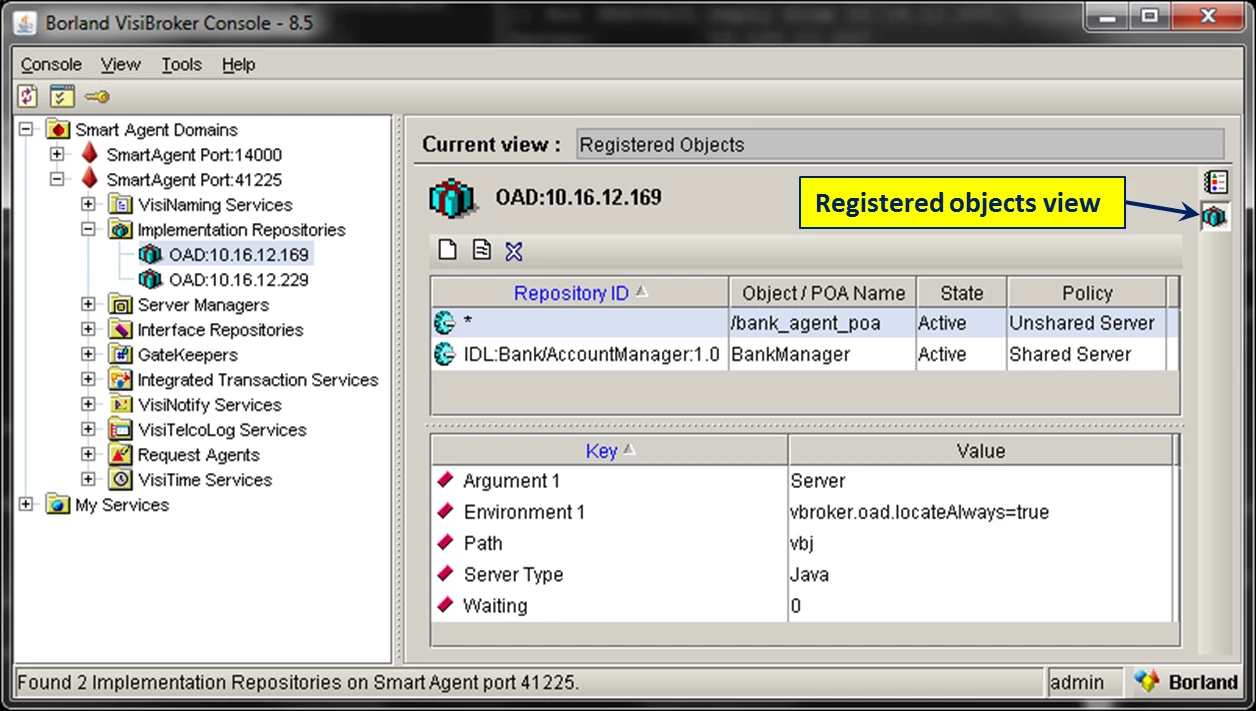Click the blue X delete icon

[514, 250]
